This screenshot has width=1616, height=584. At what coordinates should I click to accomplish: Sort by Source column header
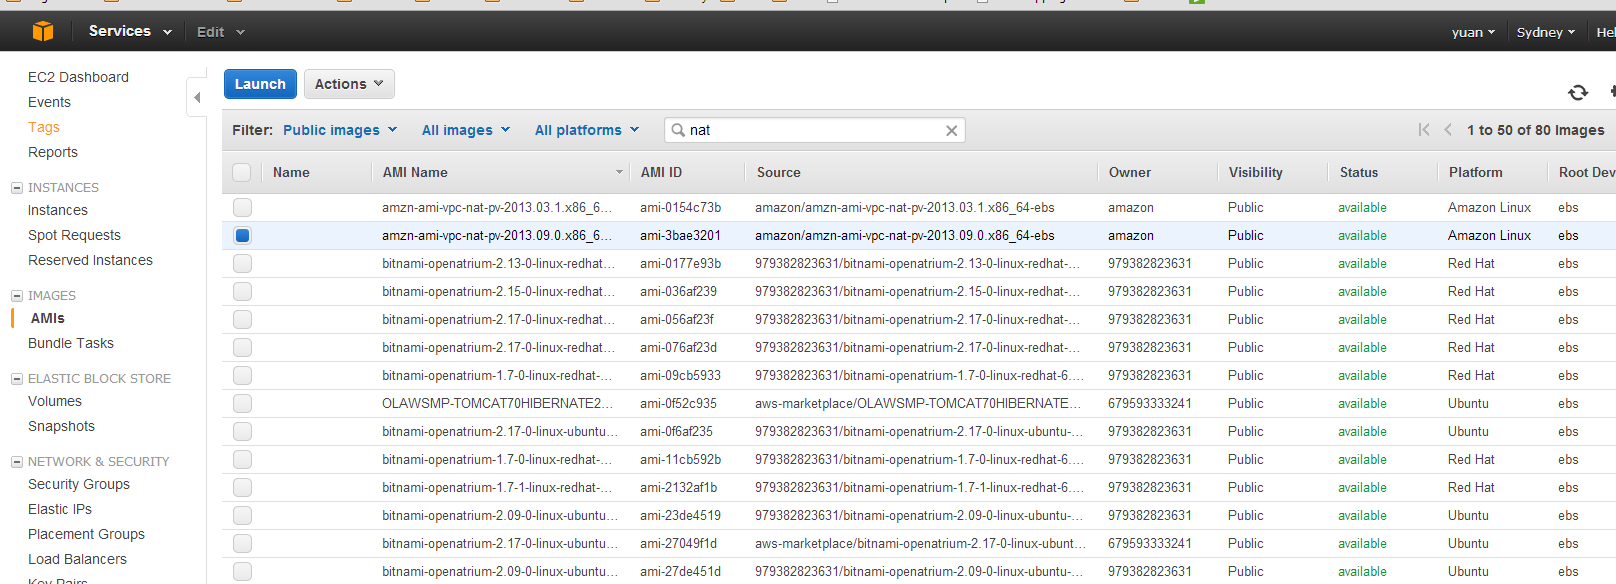coord(778,172)
